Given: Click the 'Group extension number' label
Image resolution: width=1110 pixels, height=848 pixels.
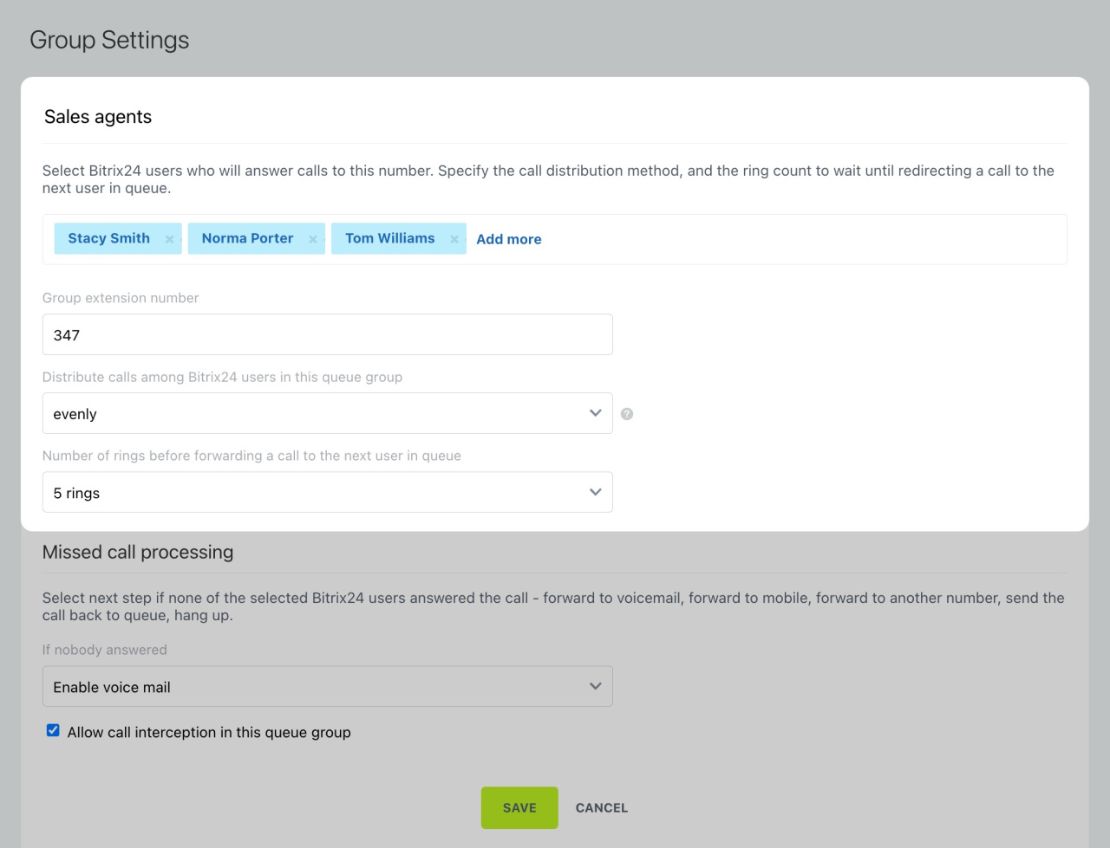Looking at the screenshot, I should [x=120, y=298].
